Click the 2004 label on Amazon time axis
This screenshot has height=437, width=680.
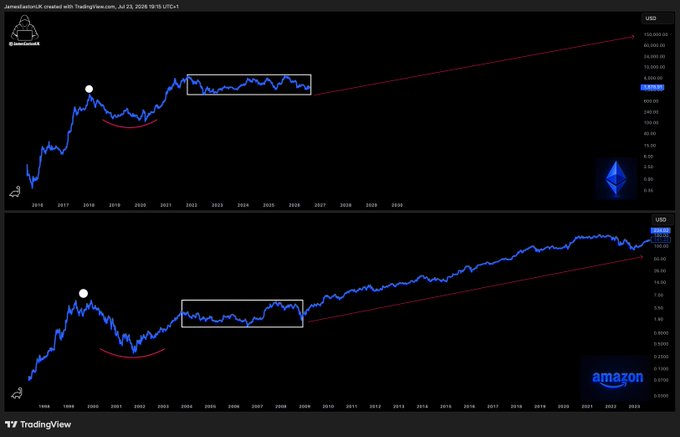187,407
